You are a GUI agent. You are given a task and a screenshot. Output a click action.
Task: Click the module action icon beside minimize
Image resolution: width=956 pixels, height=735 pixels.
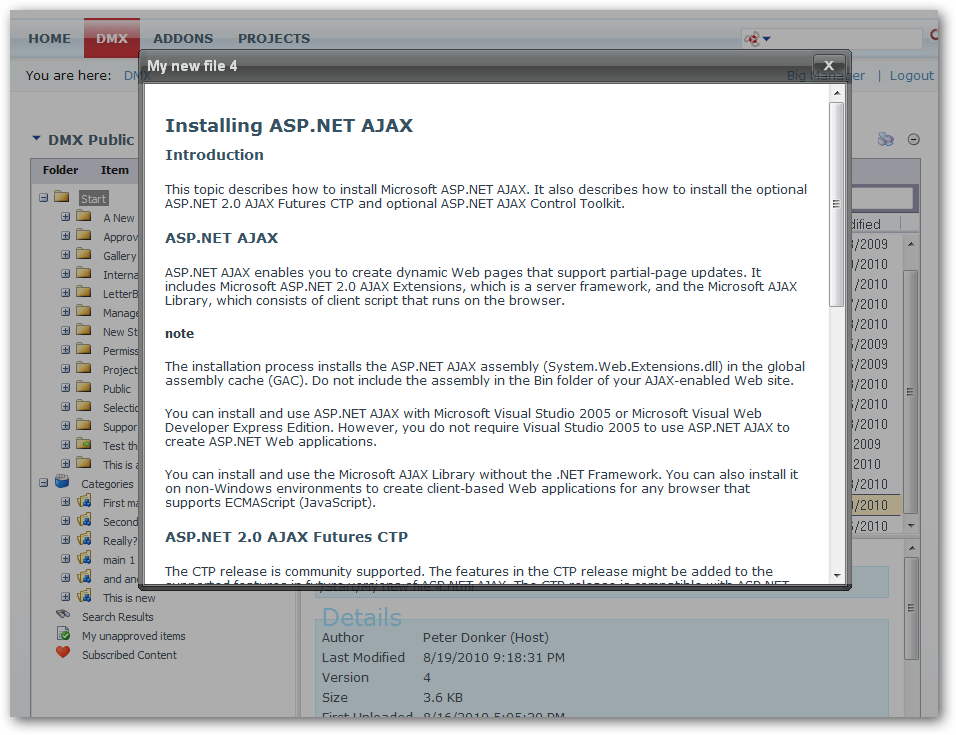[x=885, y=140]
